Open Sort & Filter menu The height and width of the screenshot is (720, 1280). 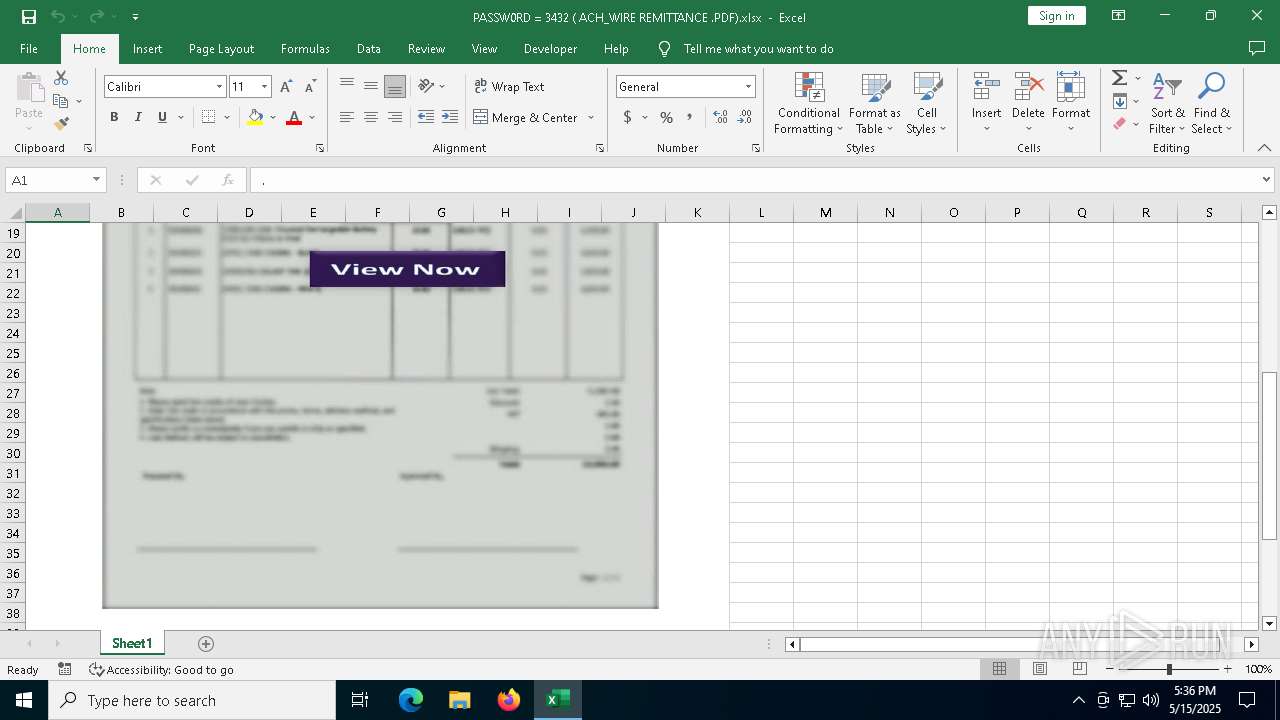click(1166, 103)
